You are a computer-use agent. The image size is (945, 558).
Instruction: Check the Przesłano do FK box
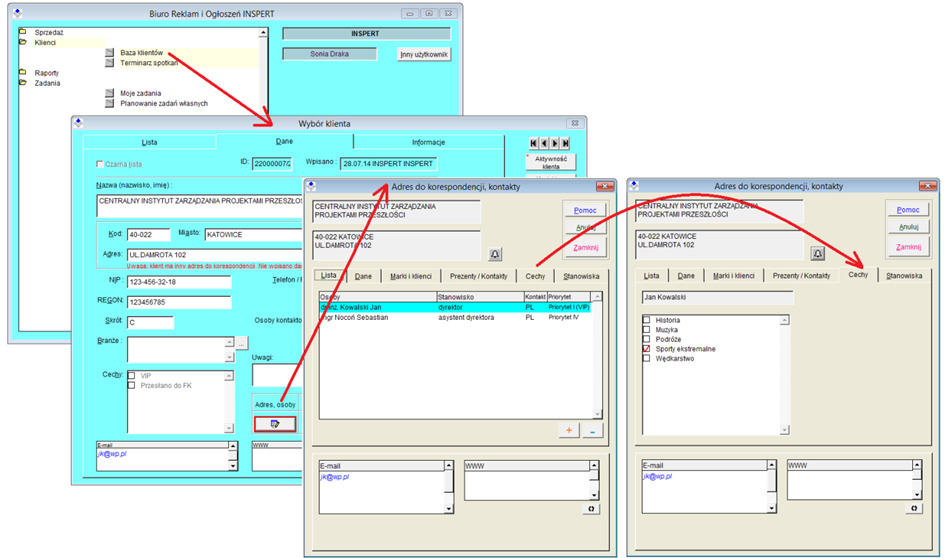tap(131, 385)
